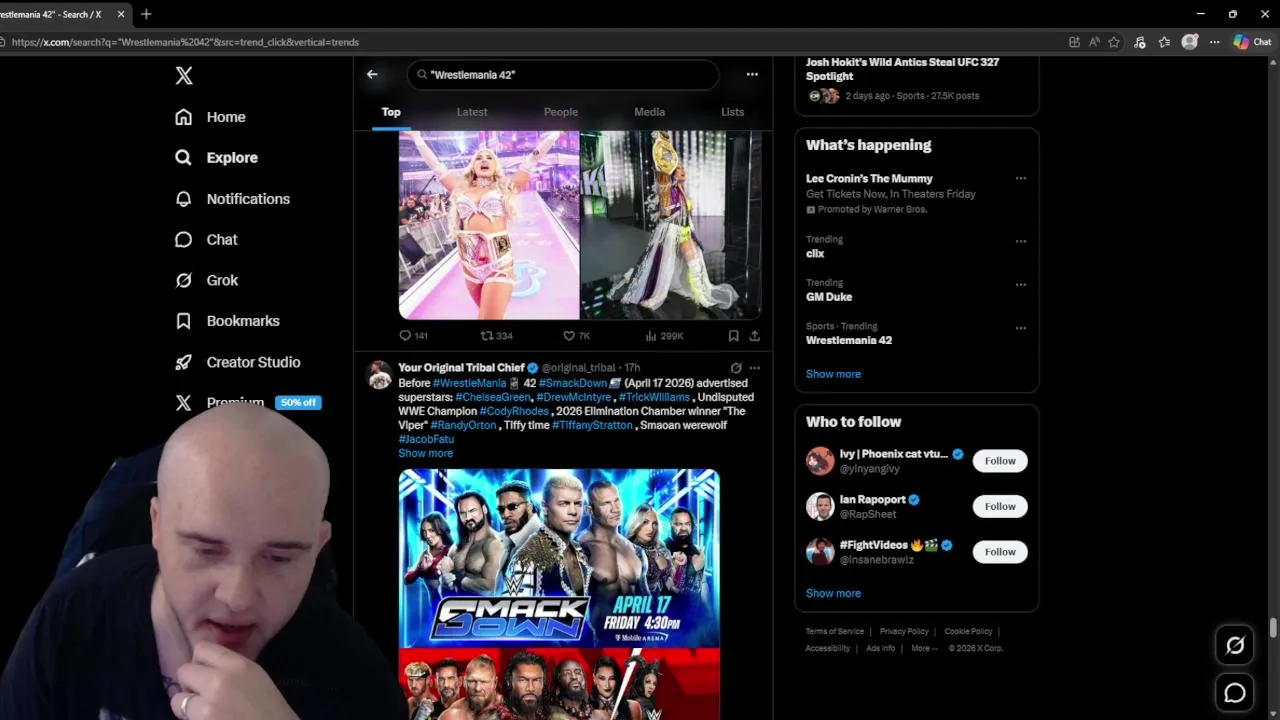Click the 50% off Premium badge
The width and height of the screenshot is (1280, 720).
[x=298, y=402]
